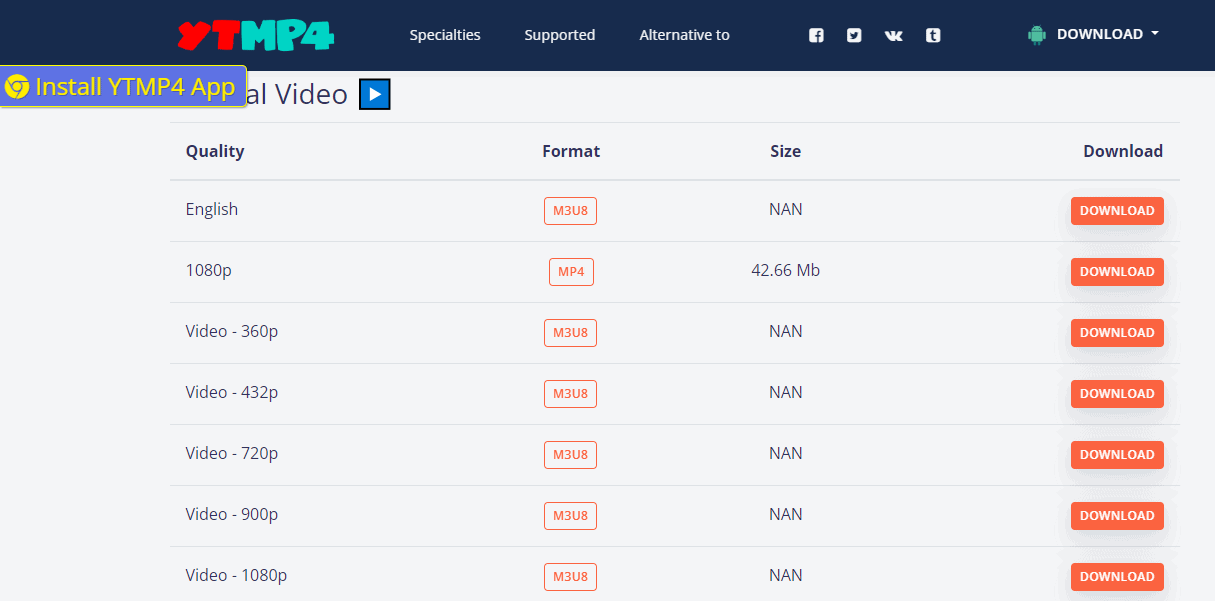Download the 1080p MP4 file
Viewport: 1215px width, 601px height.
[1117, 271]
